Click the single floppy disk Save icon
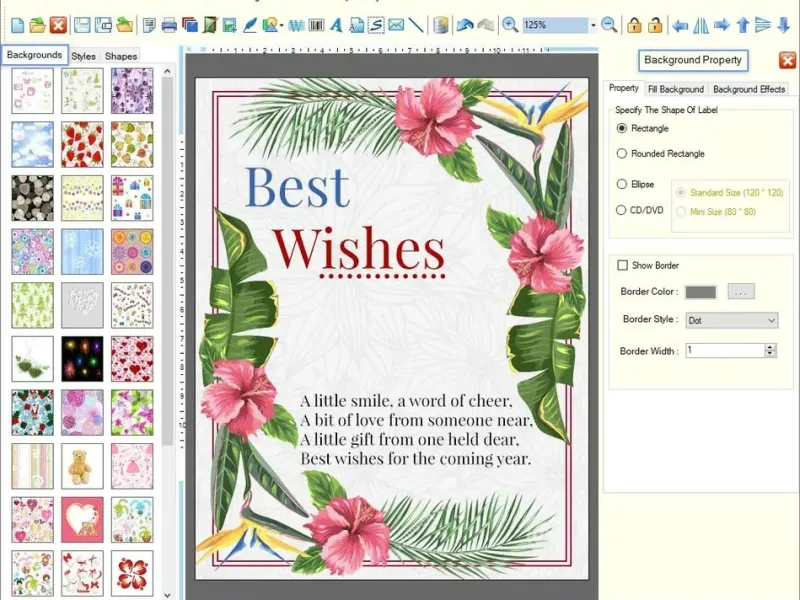Viewport: 800px width, 600px height. click(82, 24)
